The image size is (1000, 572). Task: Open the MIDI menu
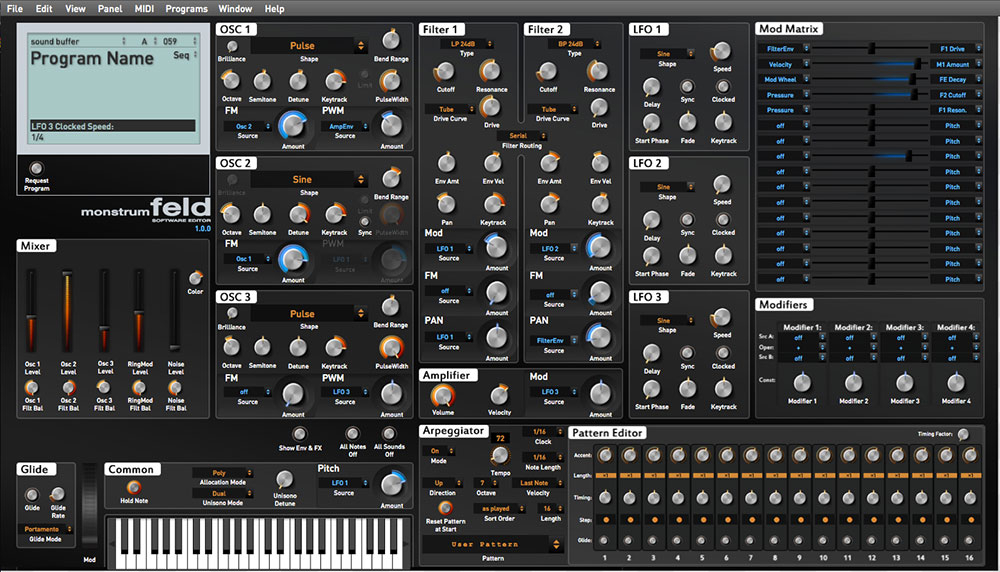[x=145, y=8]
